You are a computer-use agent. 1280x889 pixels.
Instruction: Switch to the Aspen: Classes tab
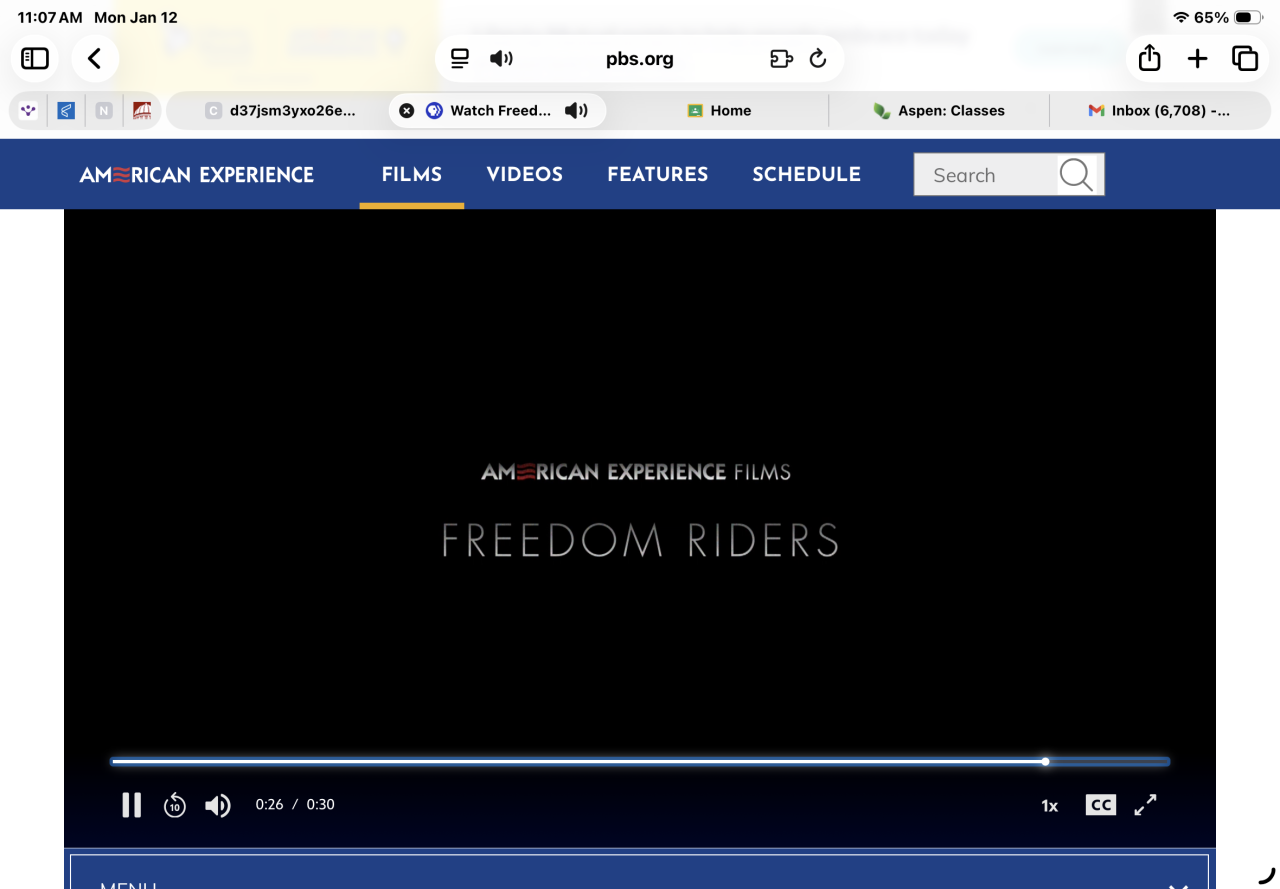[x=939, y=111]
